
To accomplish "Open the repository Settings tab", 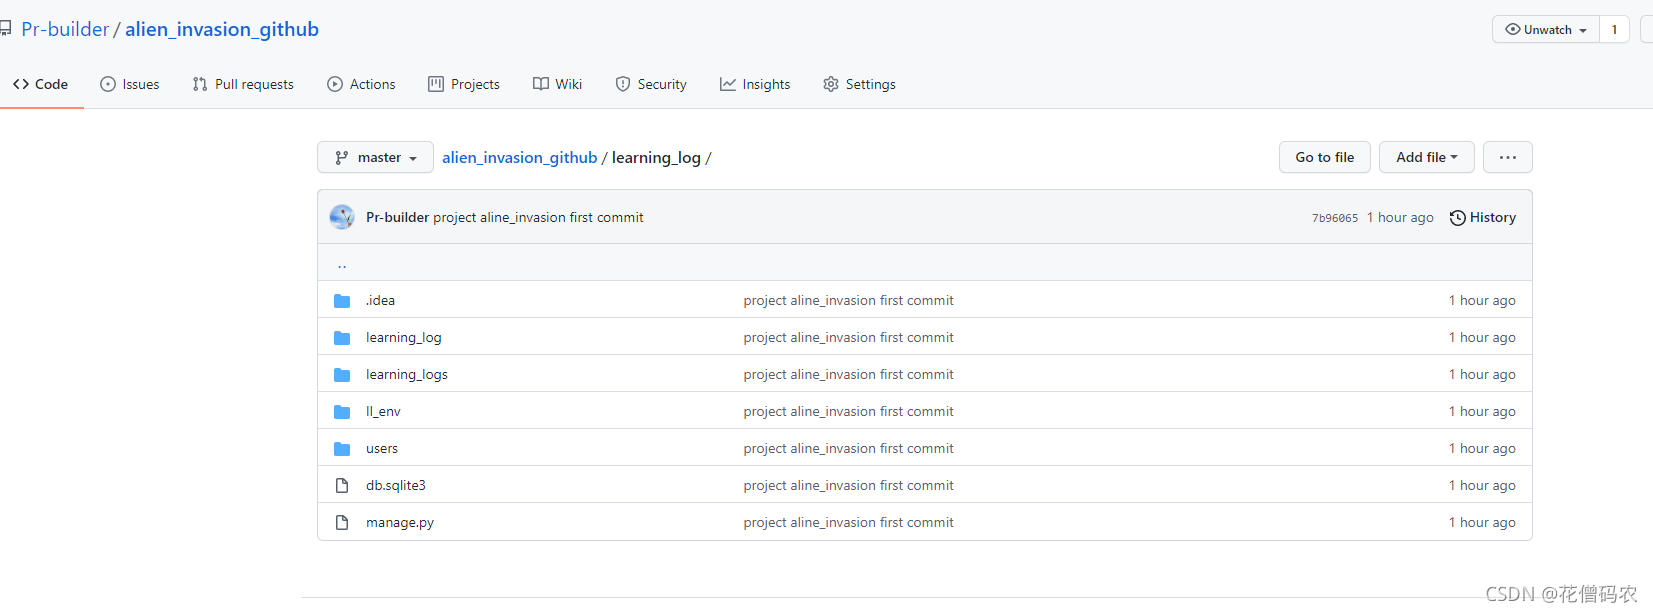I will click(859, 84).
